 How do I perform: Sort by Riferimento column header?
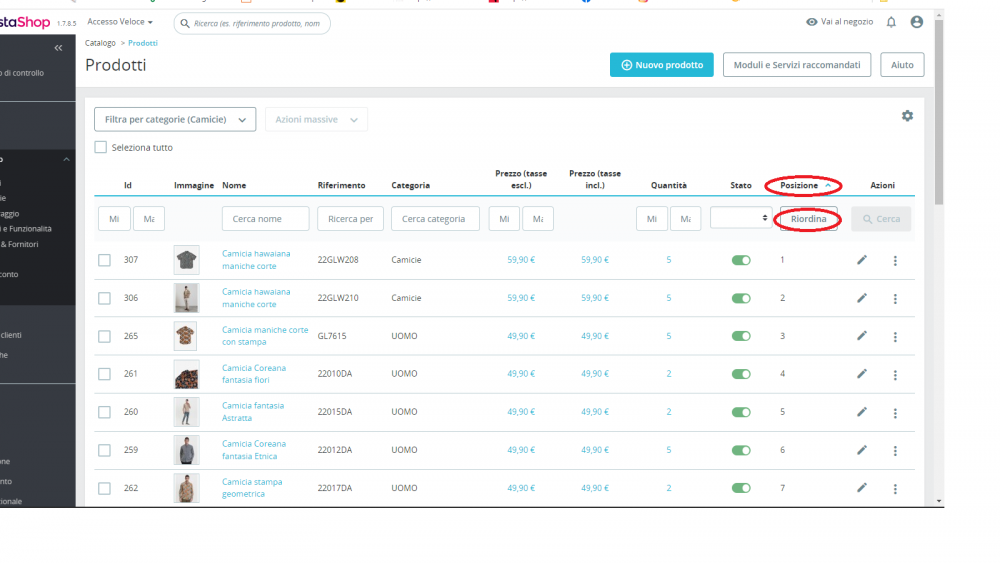tap(341, 186)
